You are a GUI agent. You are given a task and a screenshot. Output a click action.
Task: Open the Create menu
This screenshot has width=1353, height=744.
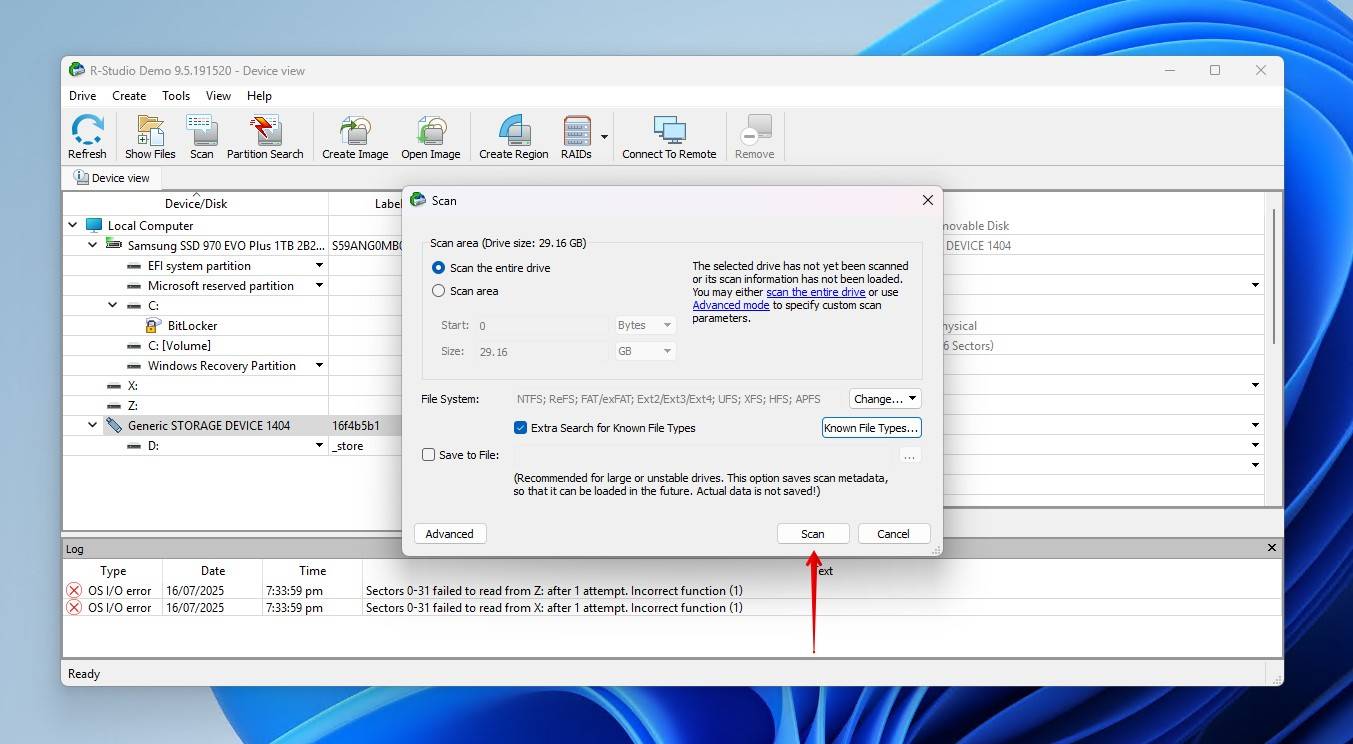point(129,96)
